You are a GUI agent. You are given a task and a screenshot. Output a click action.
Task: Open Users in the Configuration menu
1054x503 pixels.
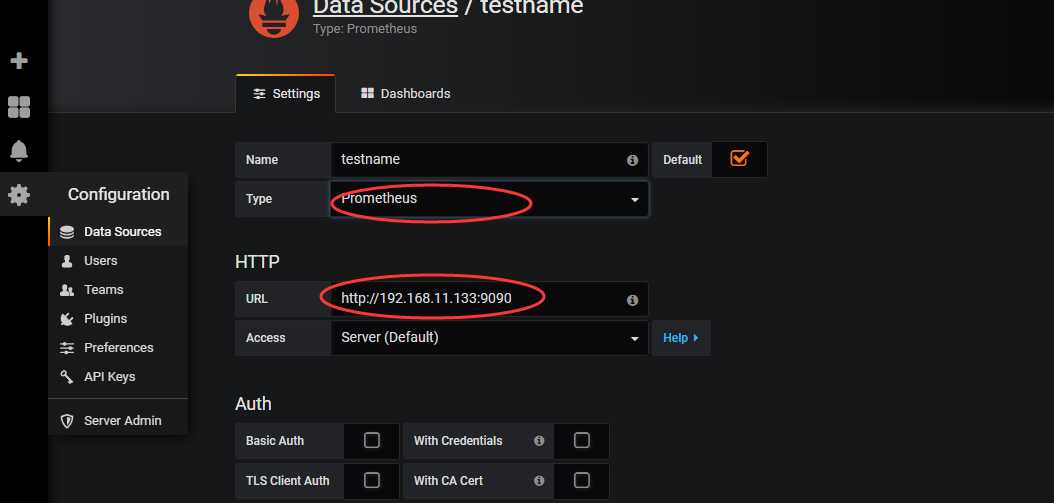pyautogui.click(x=101, y=260)
